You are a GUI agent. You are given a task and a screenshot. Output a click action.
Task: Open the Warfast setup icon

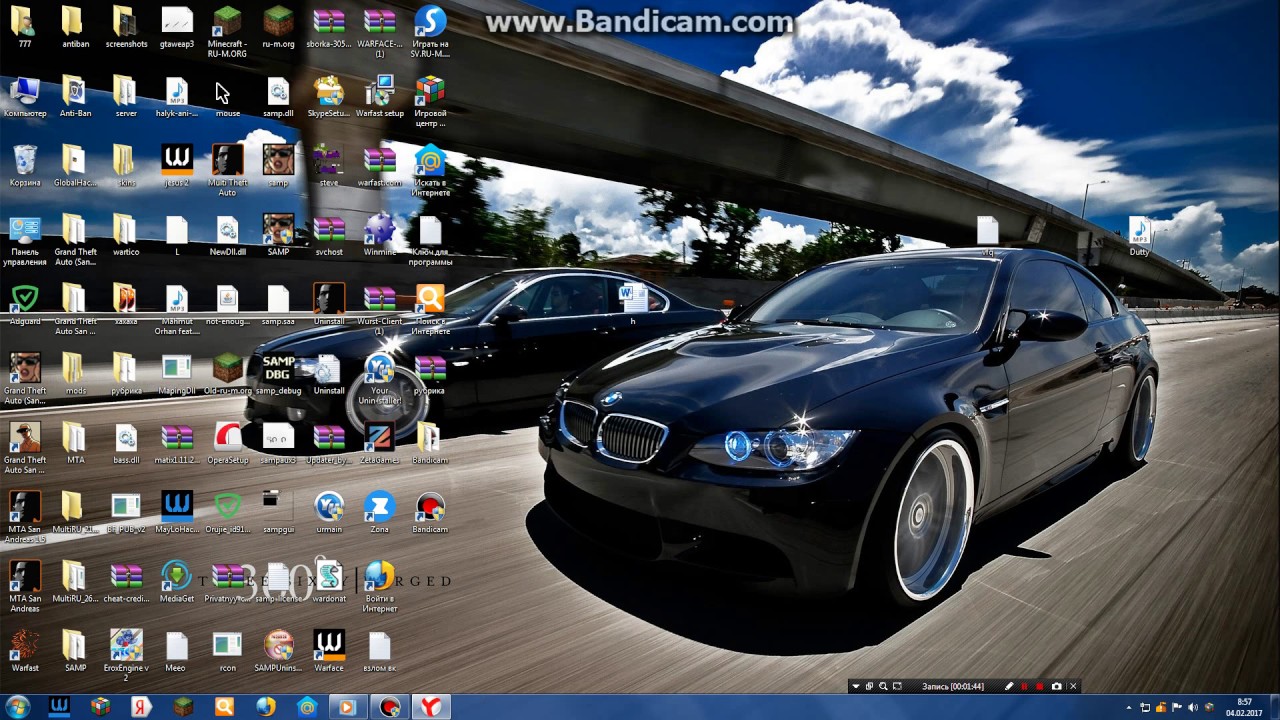380,97
